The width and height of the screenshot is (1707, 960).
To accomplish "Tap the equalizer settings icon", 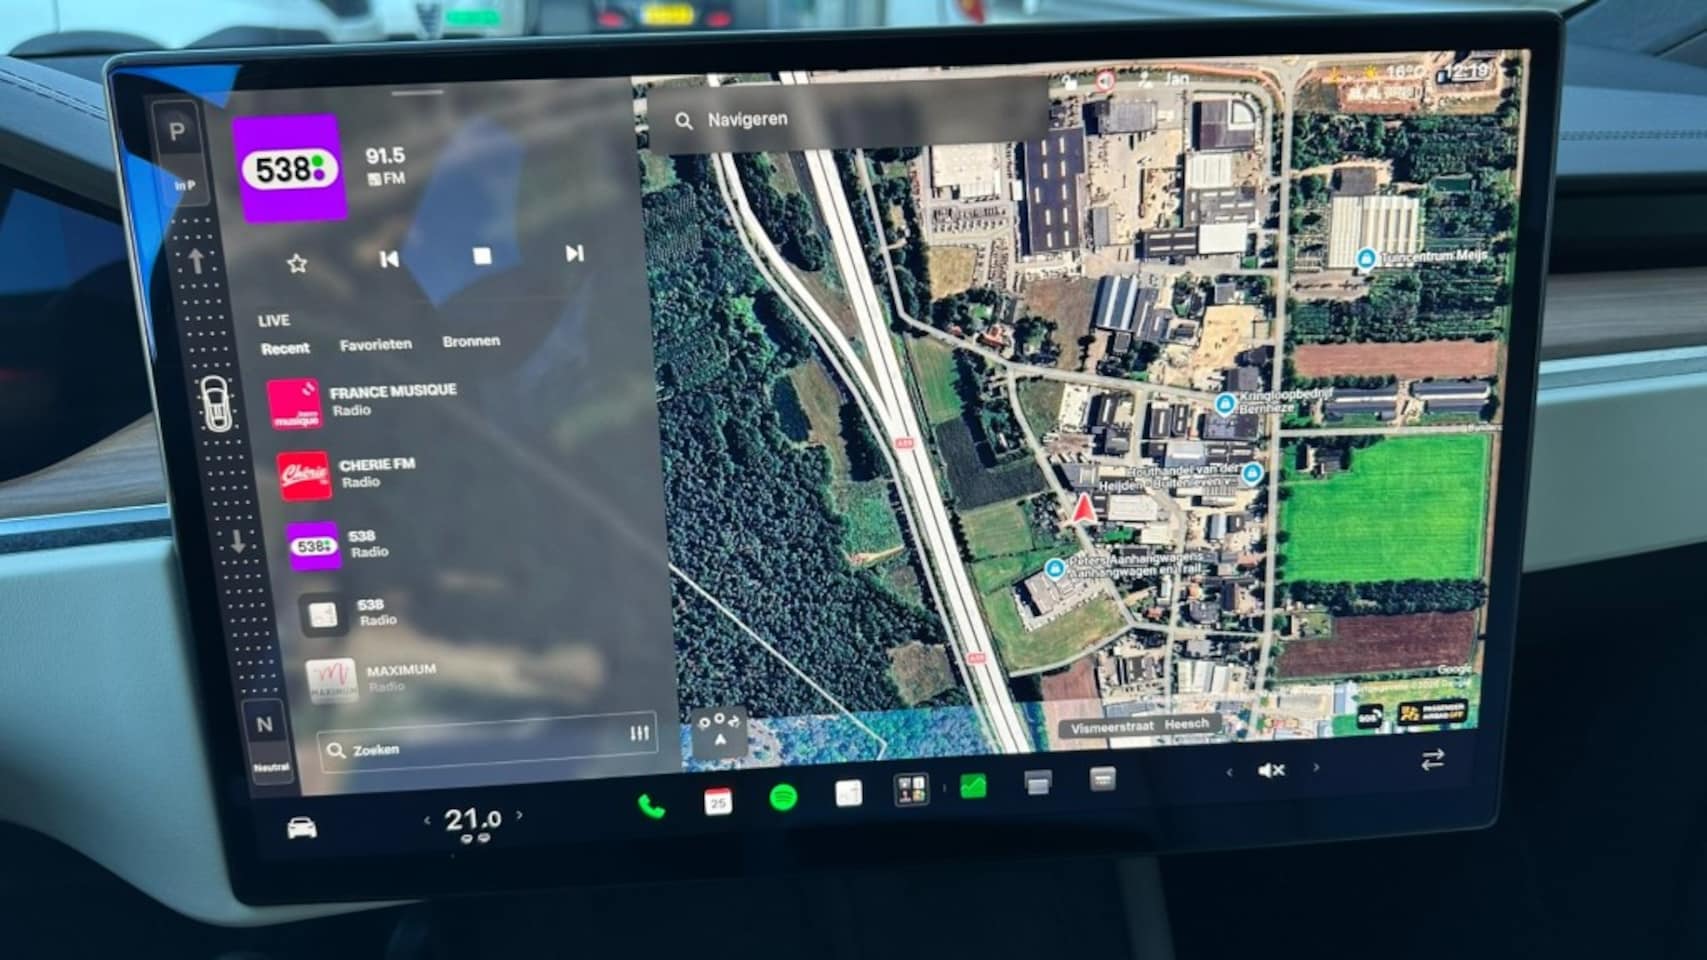I will click(x=640, y=734).
